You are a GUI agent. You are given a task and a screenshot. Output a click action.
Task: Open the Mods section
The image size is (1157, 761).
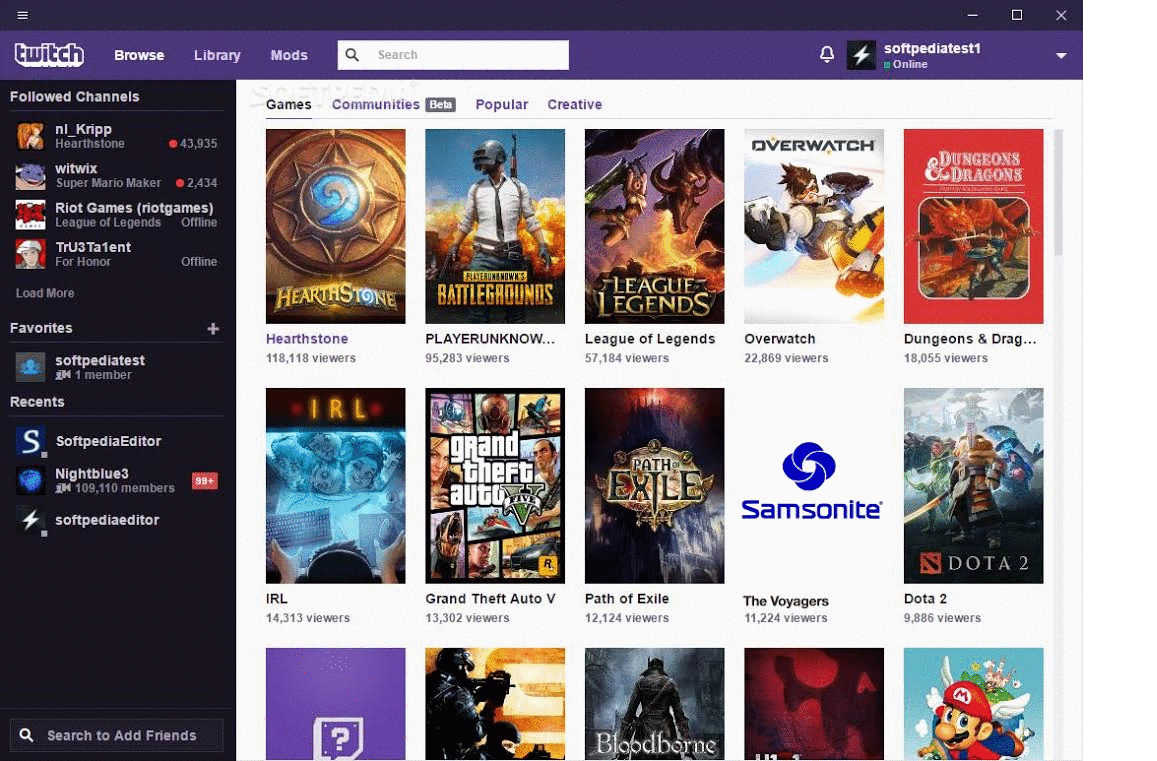[289, 55]
